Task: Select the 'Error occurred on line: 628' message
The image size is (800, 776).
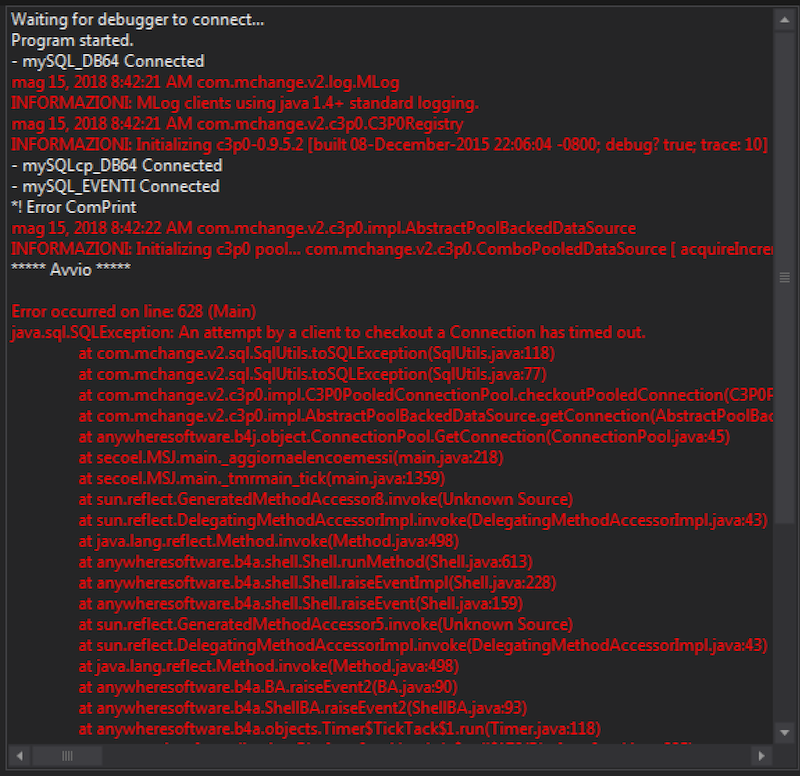Action: [130, 311]
